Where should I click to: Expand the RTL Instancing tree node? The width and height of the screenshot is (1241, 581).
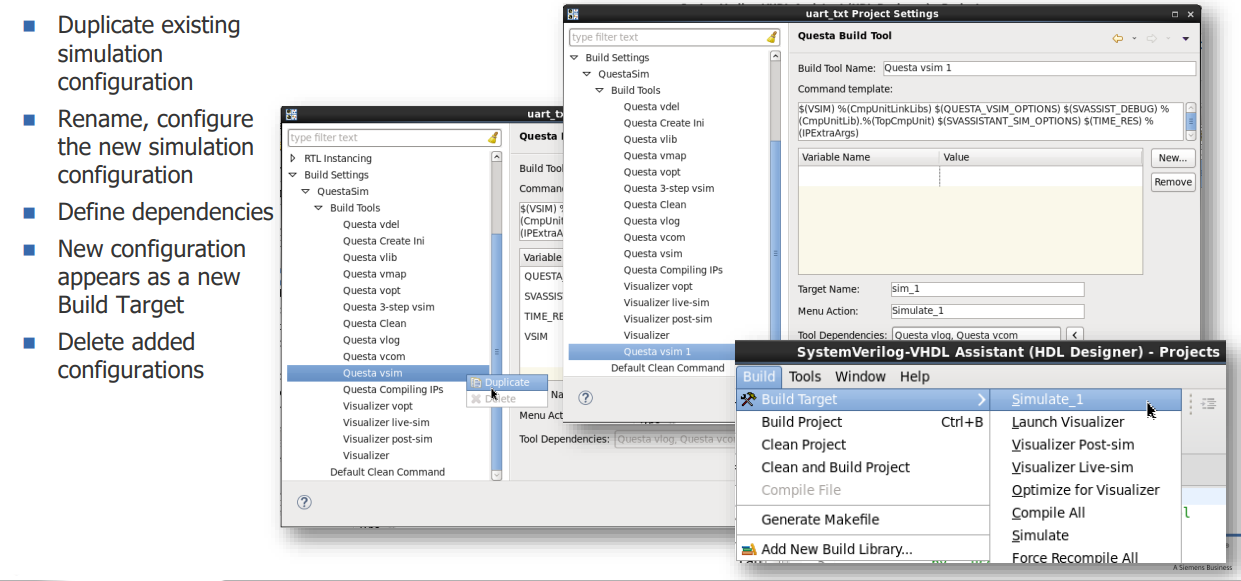293,158
